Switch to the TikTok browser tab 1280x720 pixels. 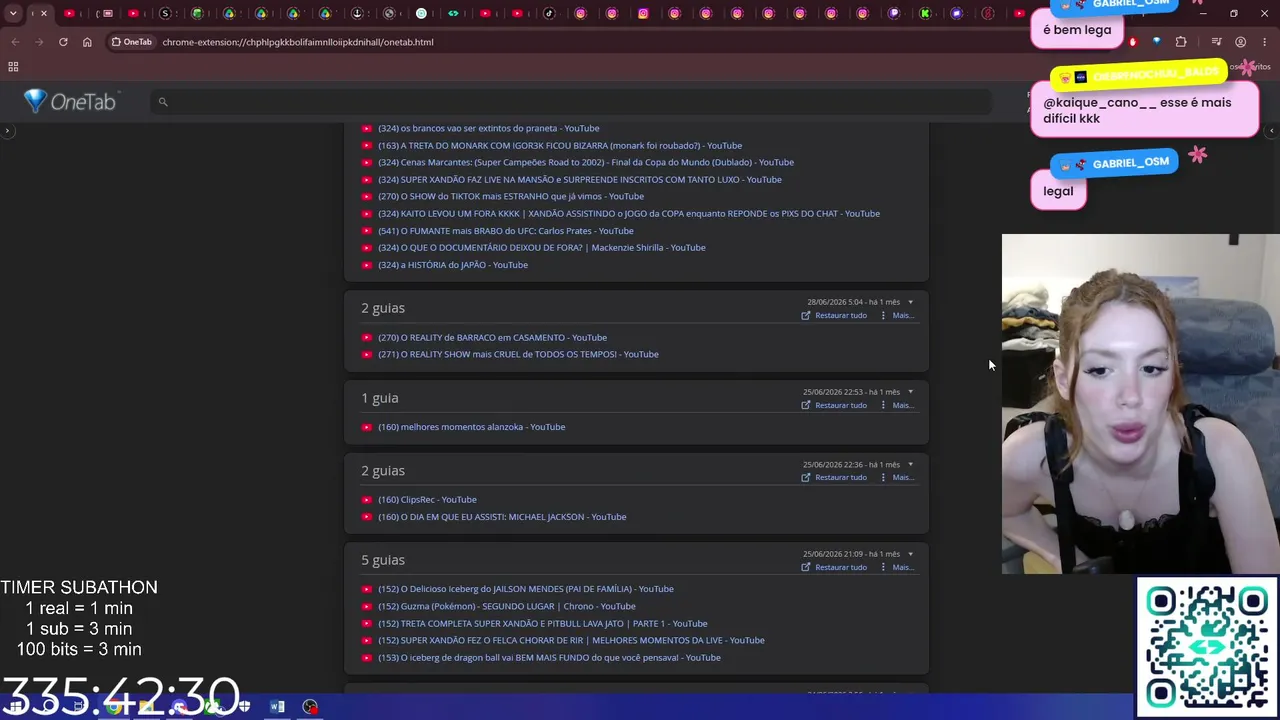coord(549,14)
